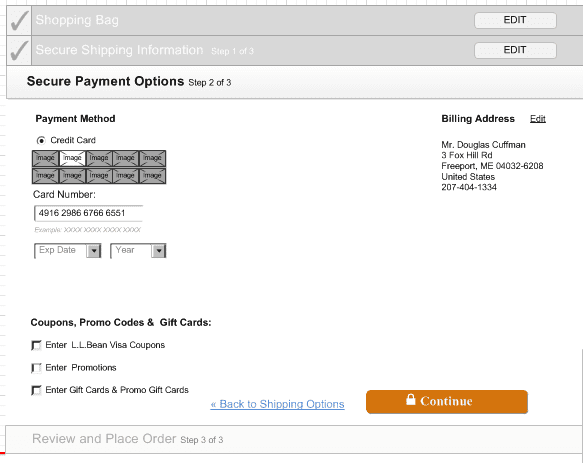Click EDIT button for Shopping Bag
Image resolution: width=583 pixels, height=463 pixels.
[x=515, y=20]
